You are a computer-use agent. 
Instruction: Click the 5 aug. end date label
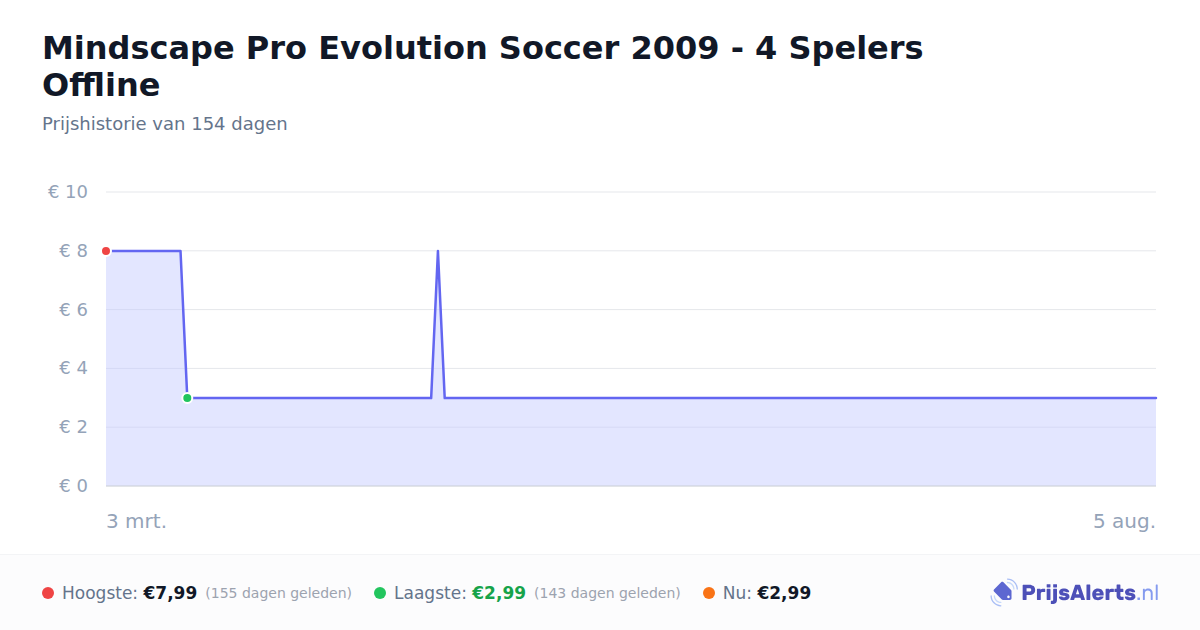[1125, 521]
